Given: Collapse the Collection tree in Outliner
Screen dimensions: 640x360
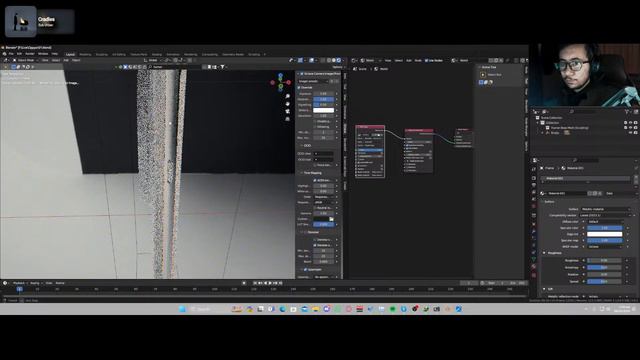Looking at the screenshot, I should click(538, 122).
